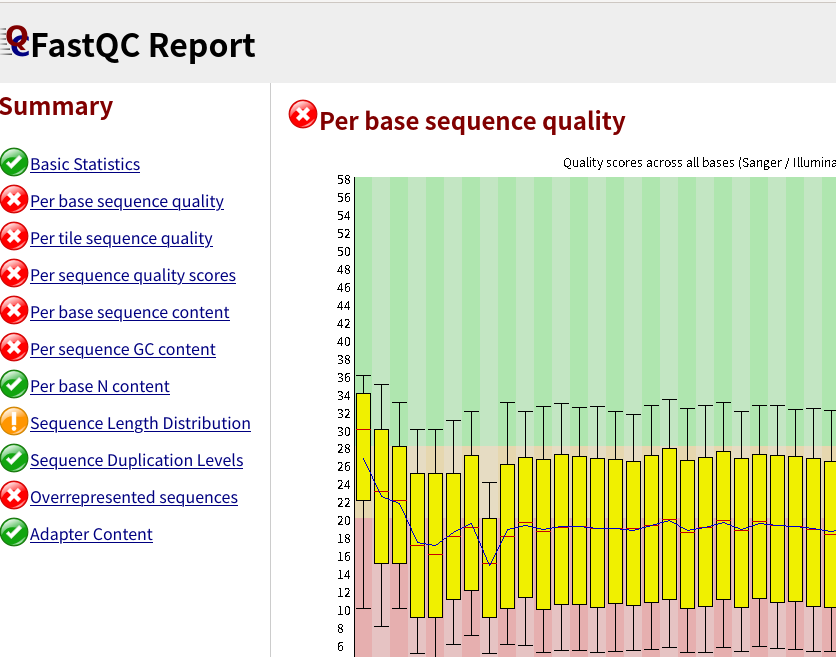836x657 pixels.
Task: Jump to Per base sequence quality link
Action: click(x=127, y=201)
